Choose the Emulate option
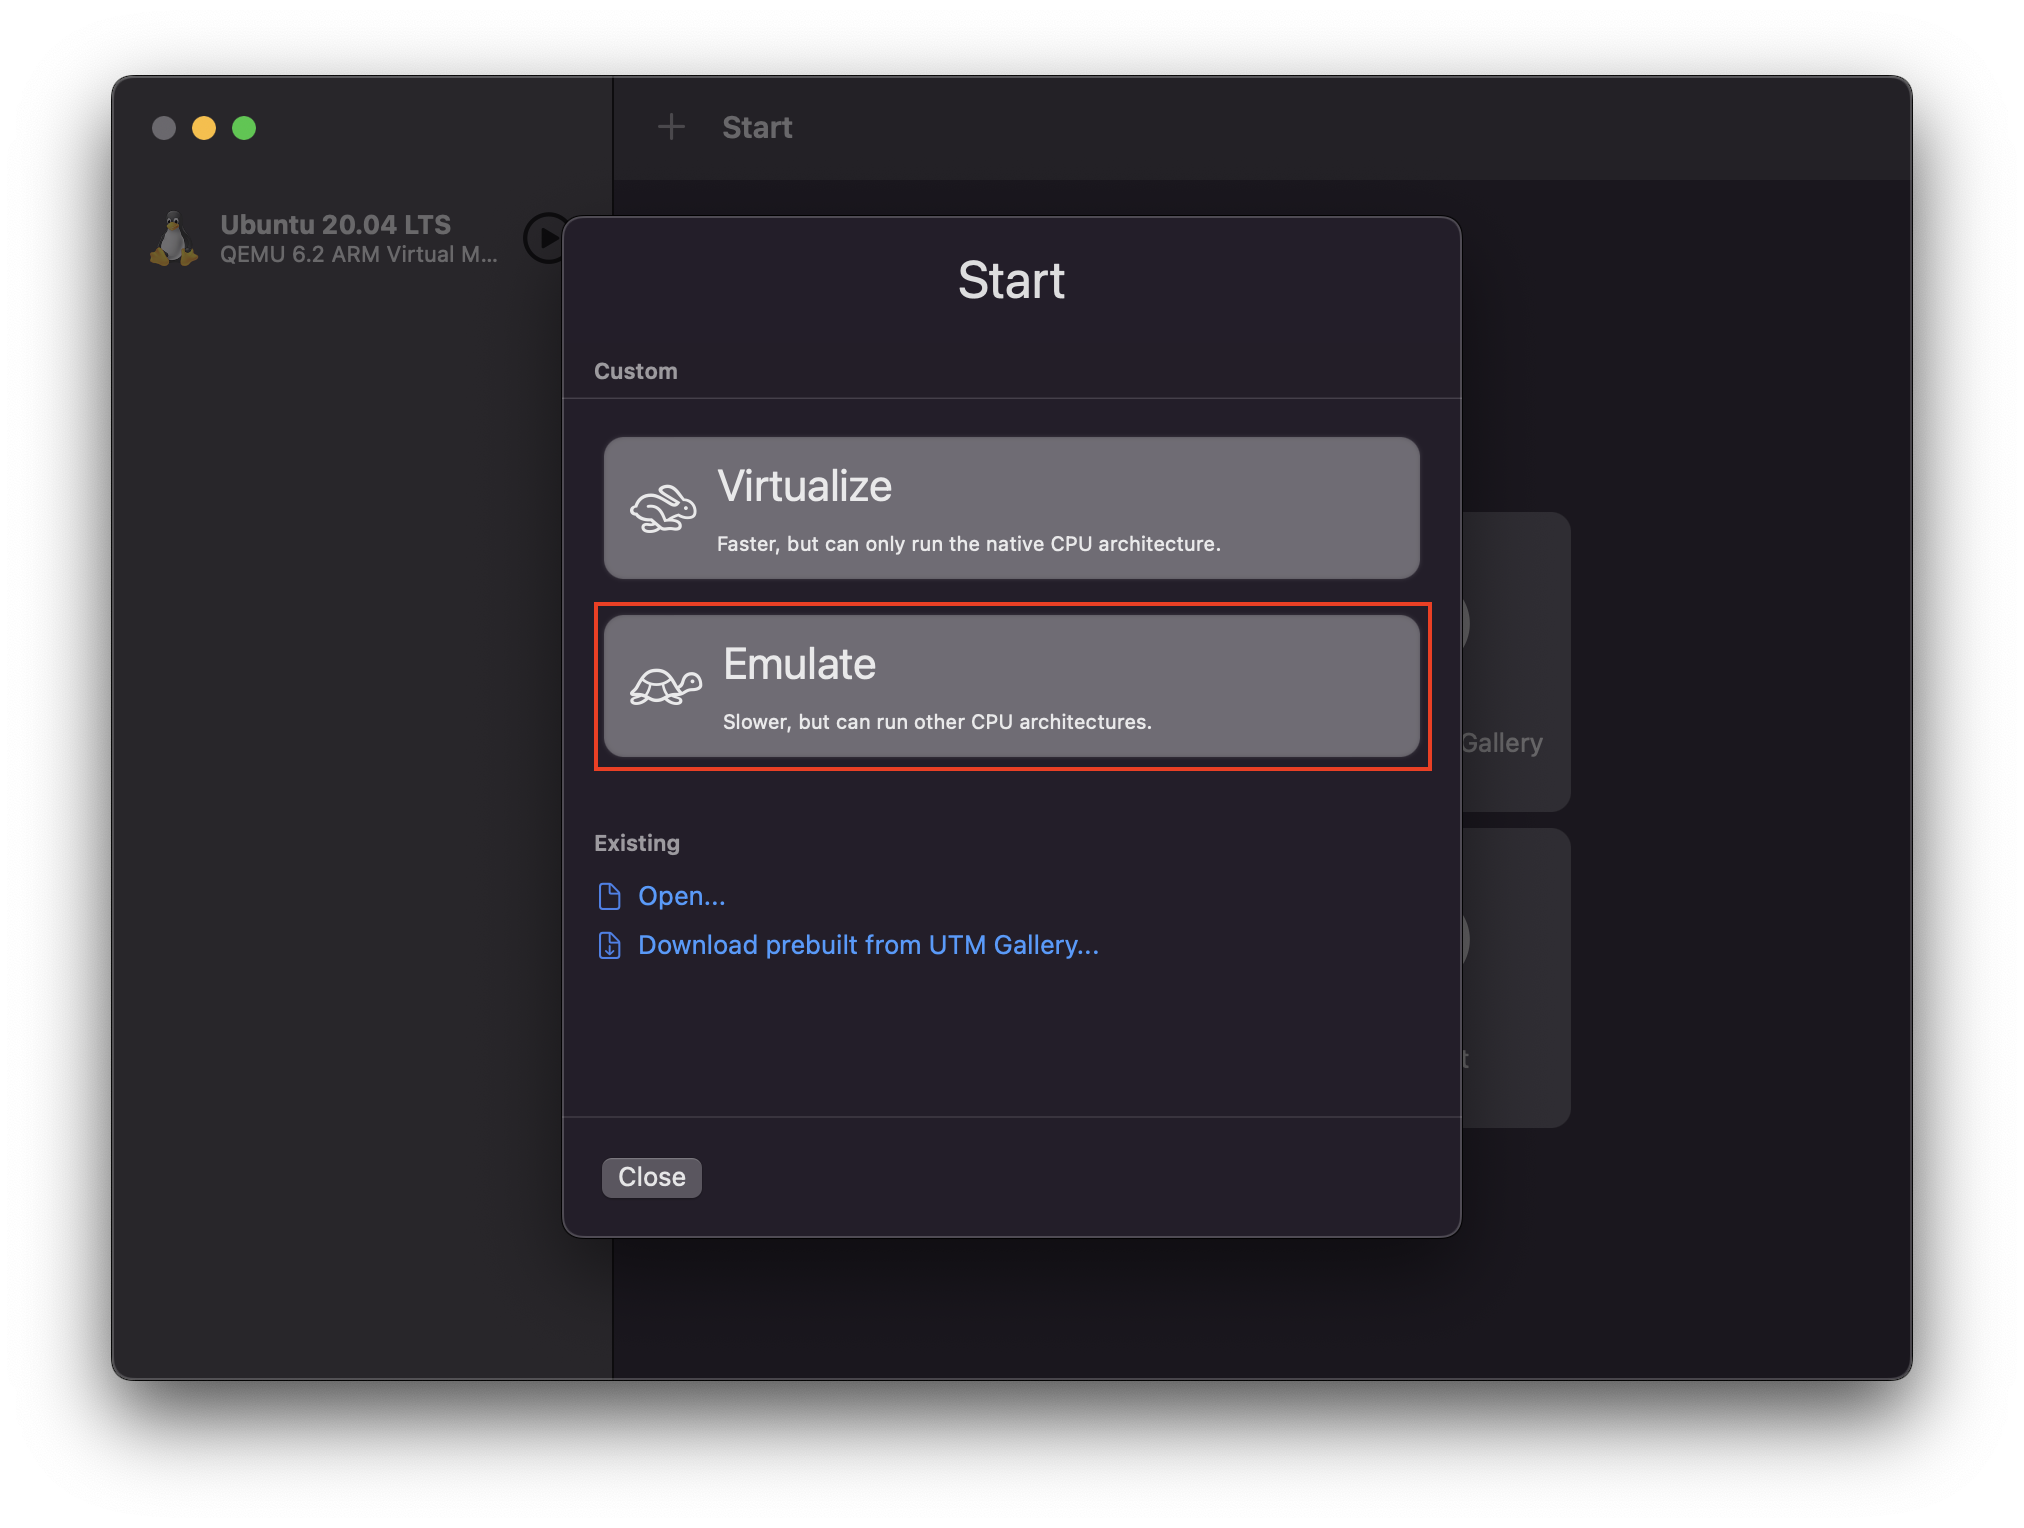Image resolution: width=2024 pixels, height=1528 pixels. click(1011, 686)
